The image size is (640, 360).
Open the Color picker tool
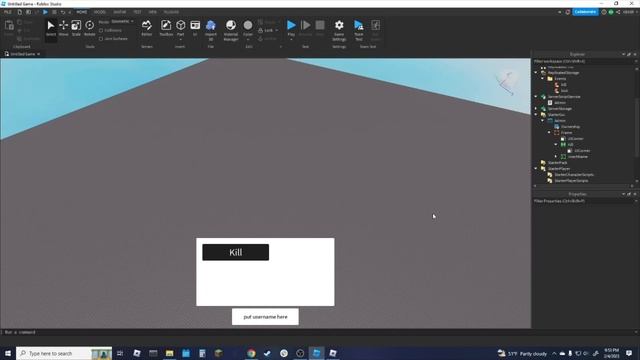[x=248, y=27]
